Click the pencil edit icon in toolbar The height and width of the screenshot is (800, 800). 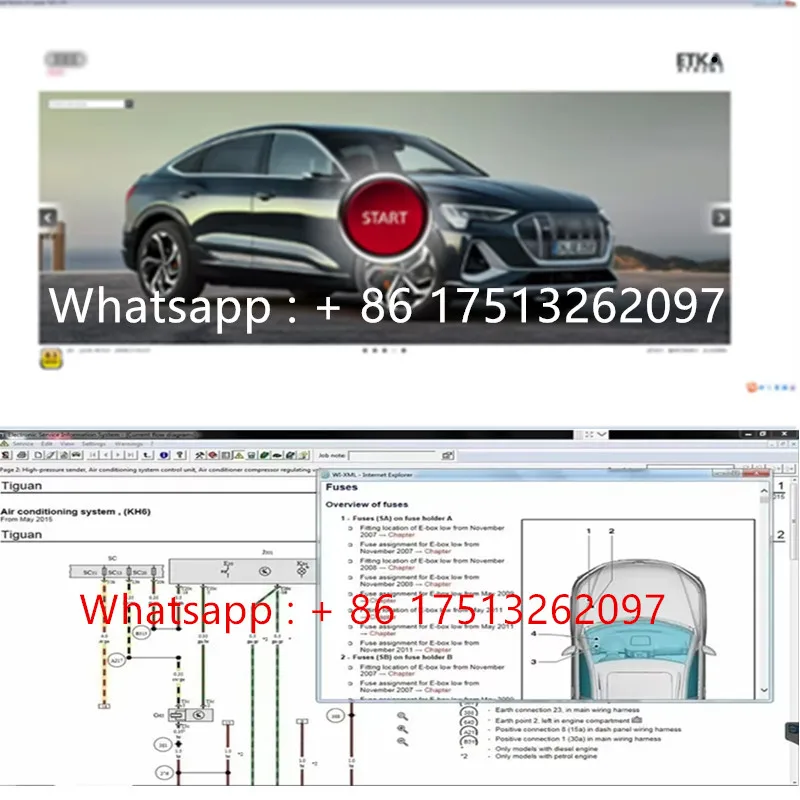pos(51,455)
